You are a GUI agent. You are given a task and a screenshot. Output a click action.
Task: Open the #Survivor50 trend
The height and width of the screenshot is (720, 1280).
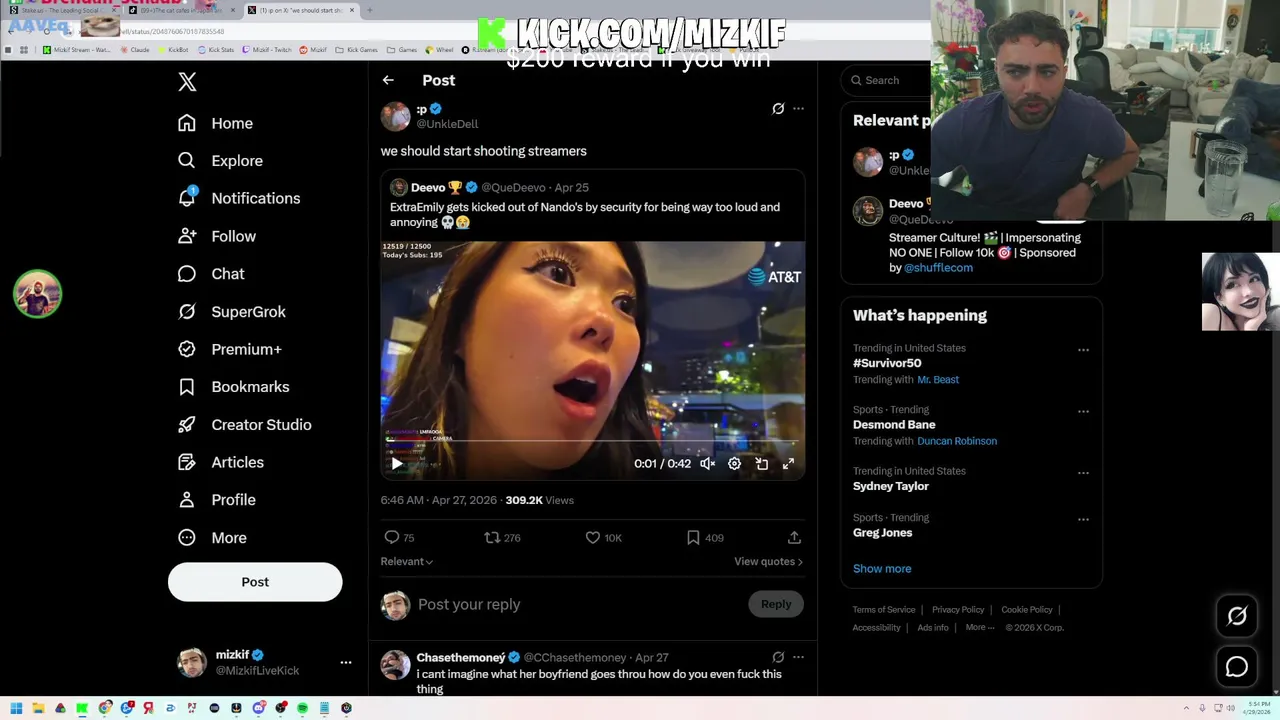(x=887, y=363)
